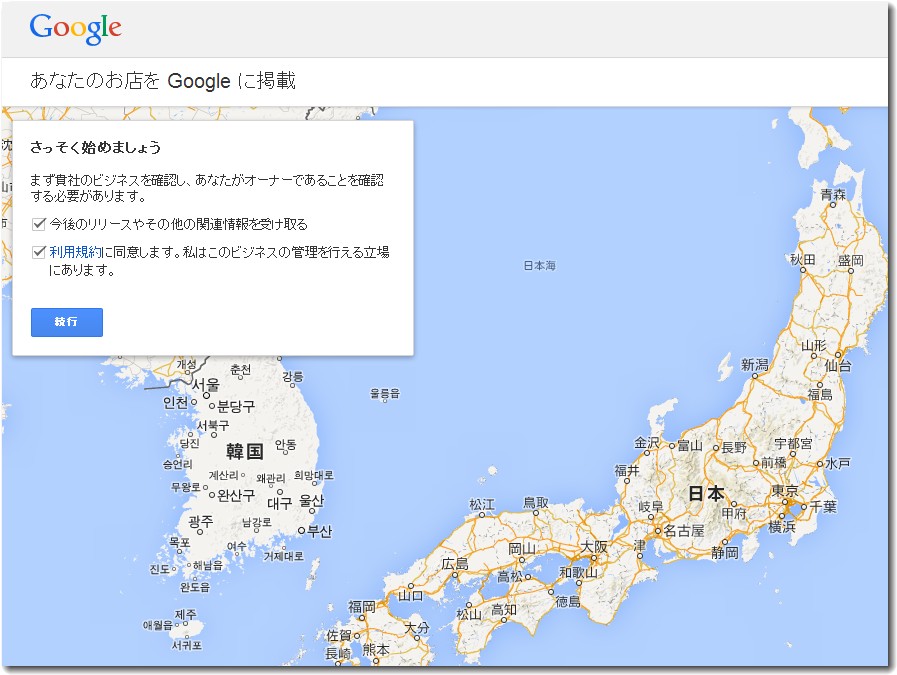Click the 日本 country label

(x=706, y=493)
